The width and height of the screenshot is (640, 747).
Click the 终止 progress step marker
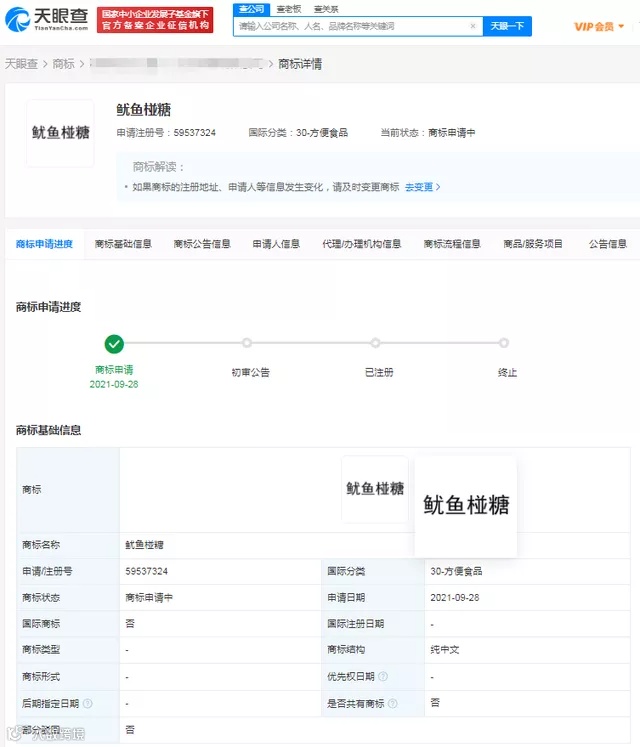click(504, 343)
